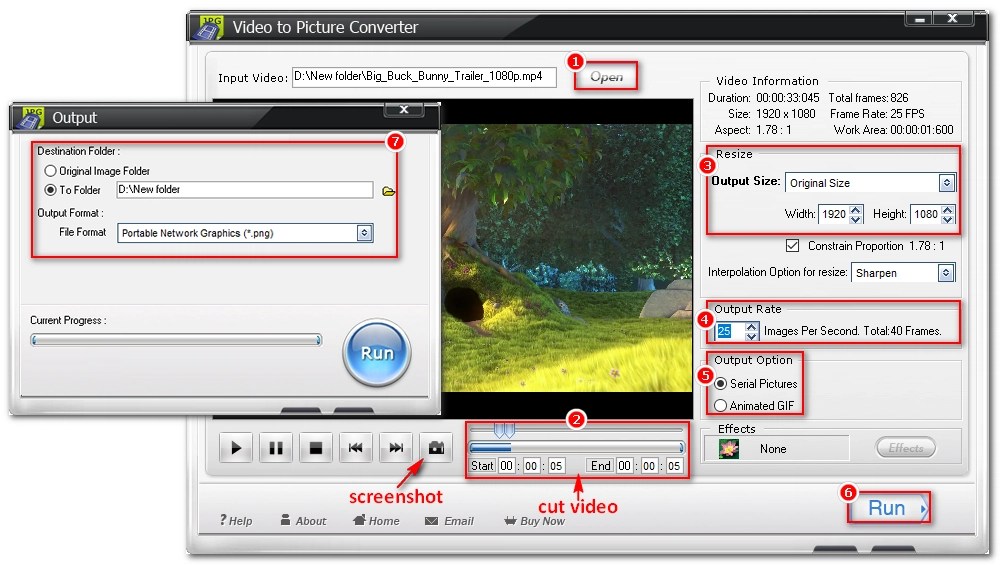Stop the video playback
The image size is (1000, 565).
[316, 448]
